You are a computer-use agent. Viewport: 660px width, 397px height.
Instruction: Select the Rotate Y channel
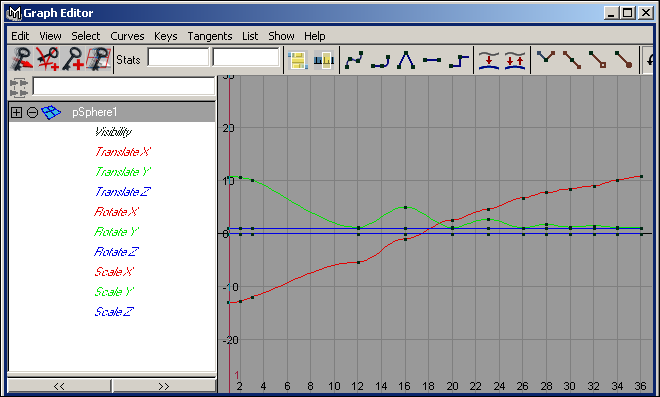coord(116,232)
